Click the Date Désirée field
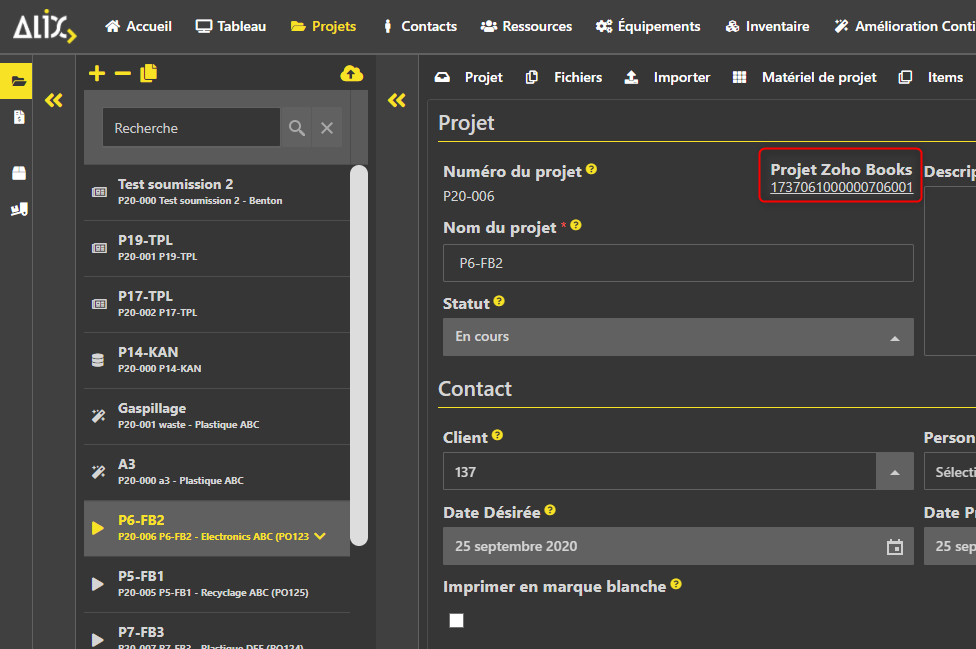The height and width of the screenshot is (649, 976). [x=678, y=546]
